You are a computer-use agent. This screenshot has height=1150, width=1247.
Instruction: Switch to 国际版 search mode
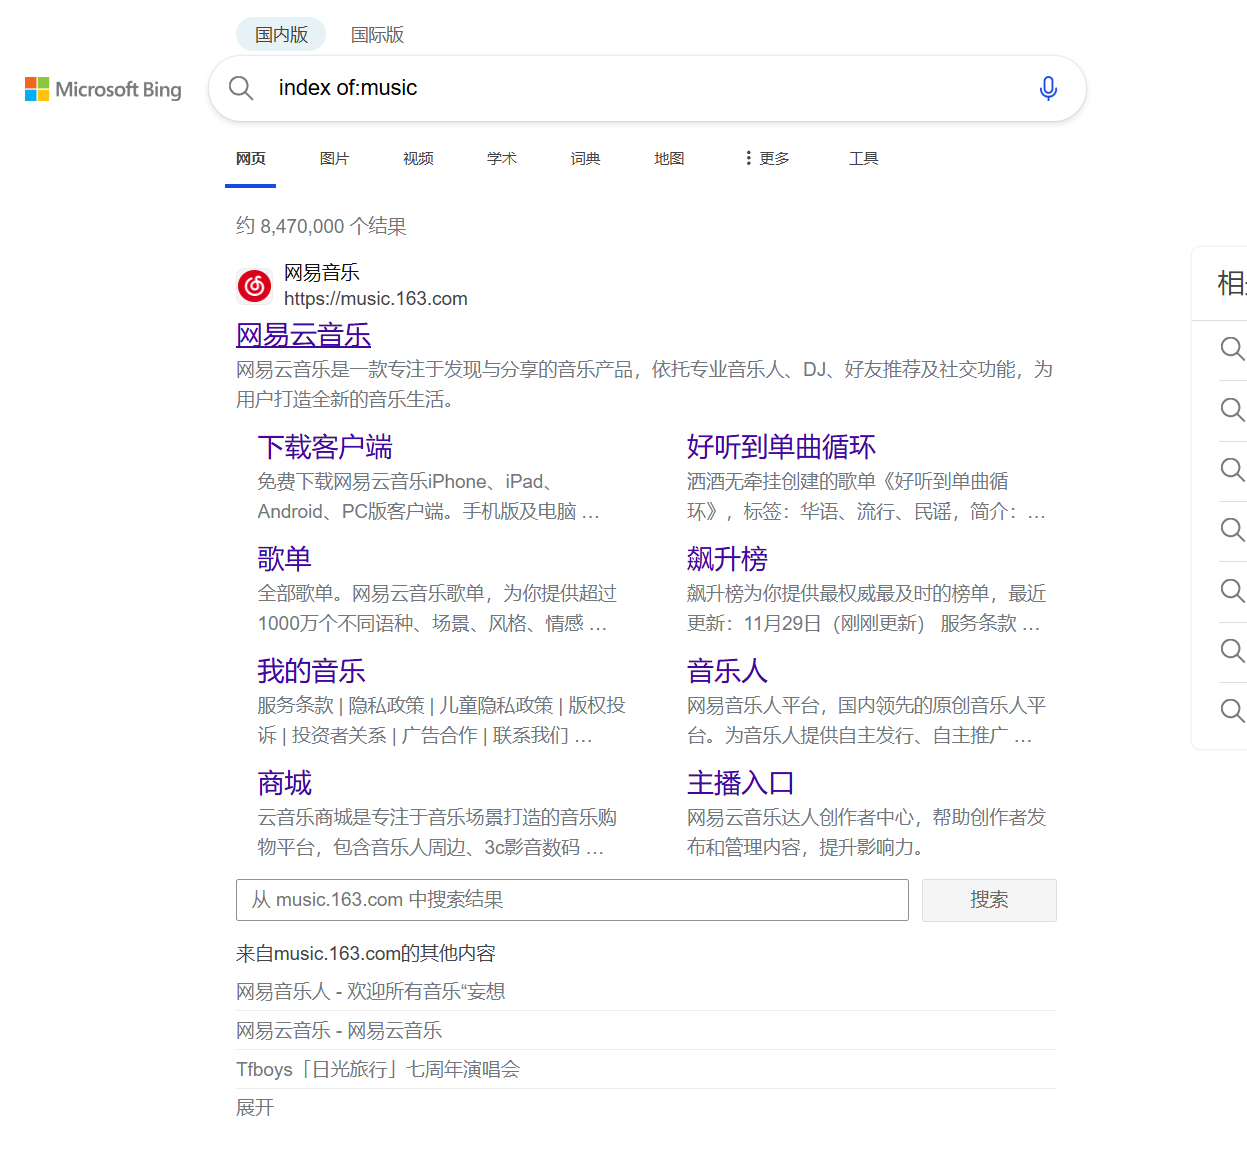[377, 35]
